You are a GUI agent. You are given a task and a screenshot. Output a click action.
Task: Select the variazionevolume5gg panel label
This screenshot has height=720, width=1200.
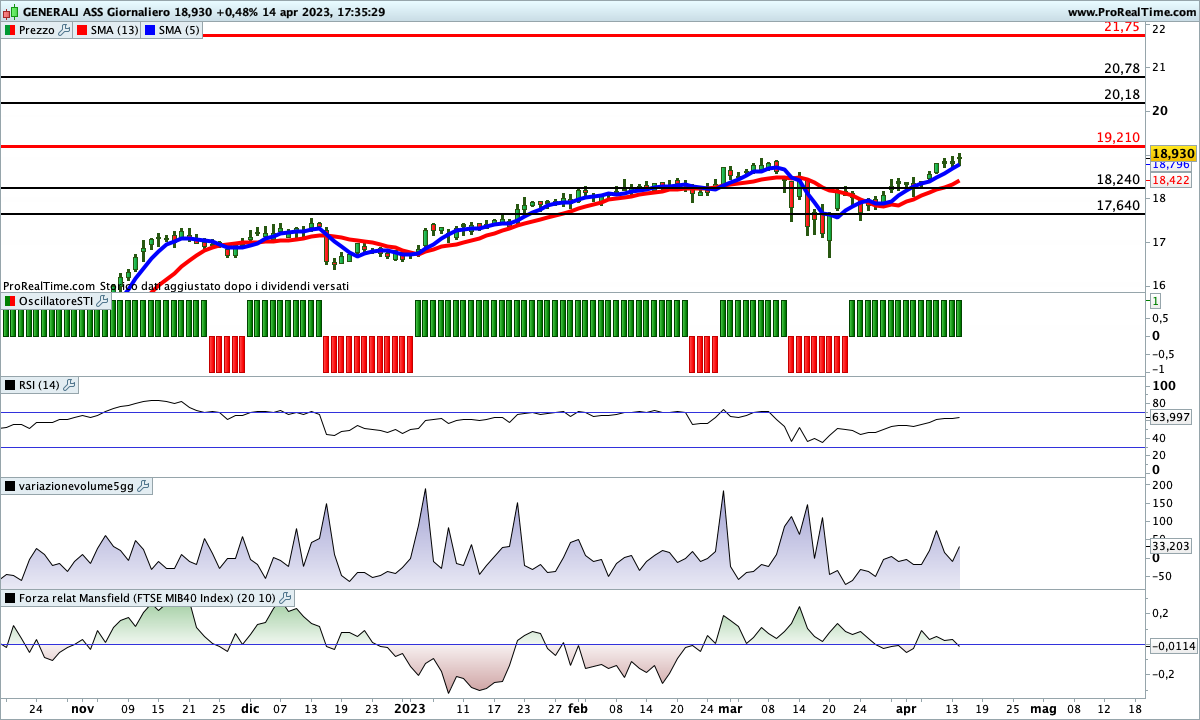click(76, 486)
